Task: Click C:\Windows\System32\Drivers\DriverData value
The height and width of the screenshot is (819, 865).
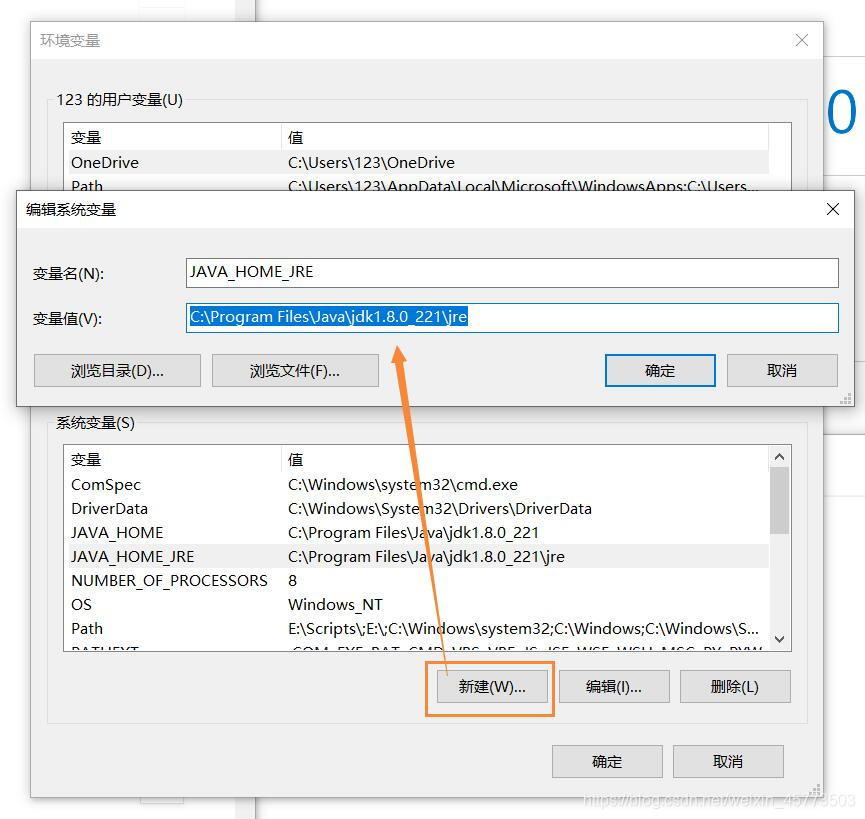Action: (440, 508)
